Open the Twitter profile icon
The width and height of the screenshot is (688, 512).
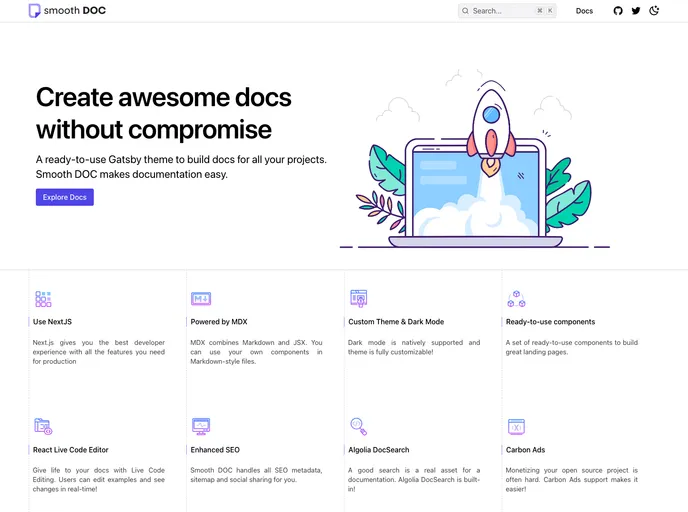click(636, 11)
